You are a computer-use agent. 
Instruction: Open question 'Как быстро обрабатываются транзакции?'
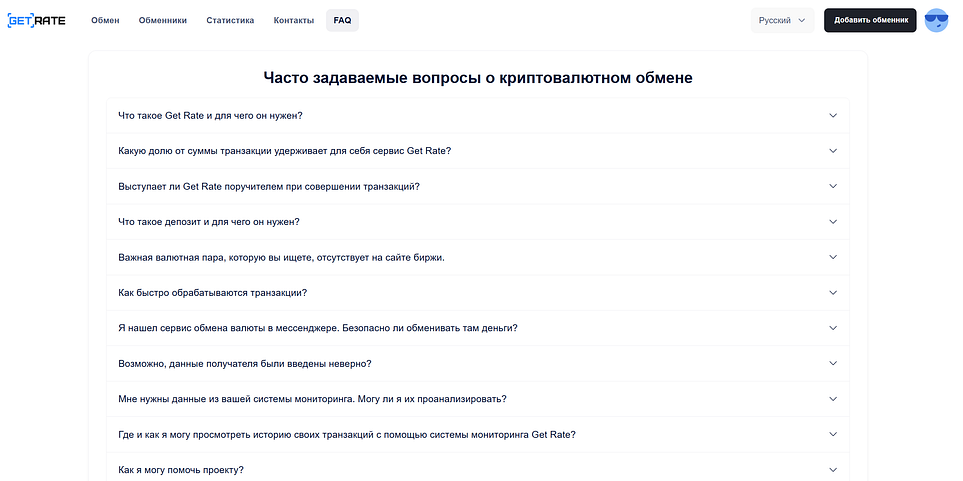tap(212, 292)
